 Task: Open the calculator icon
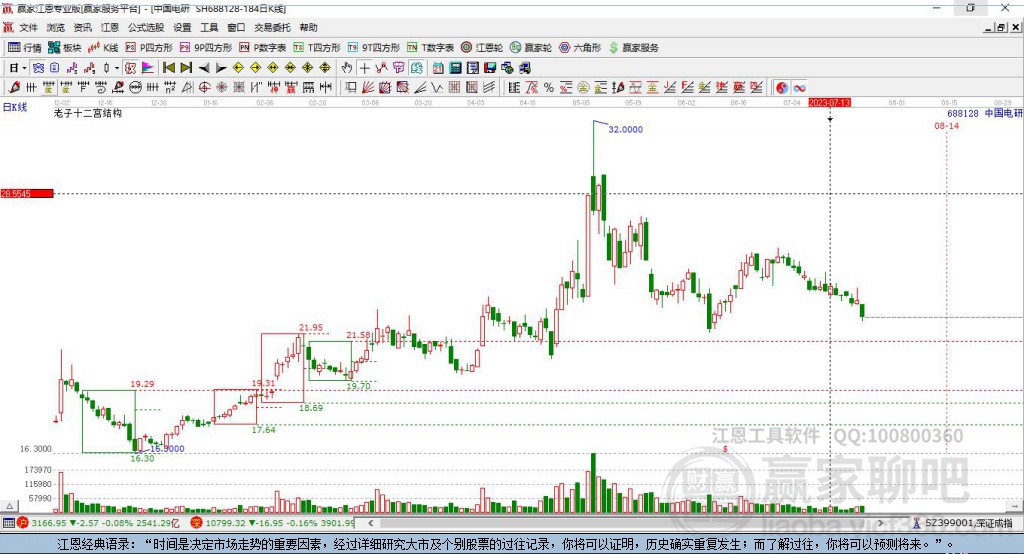(x=455, y=68)
